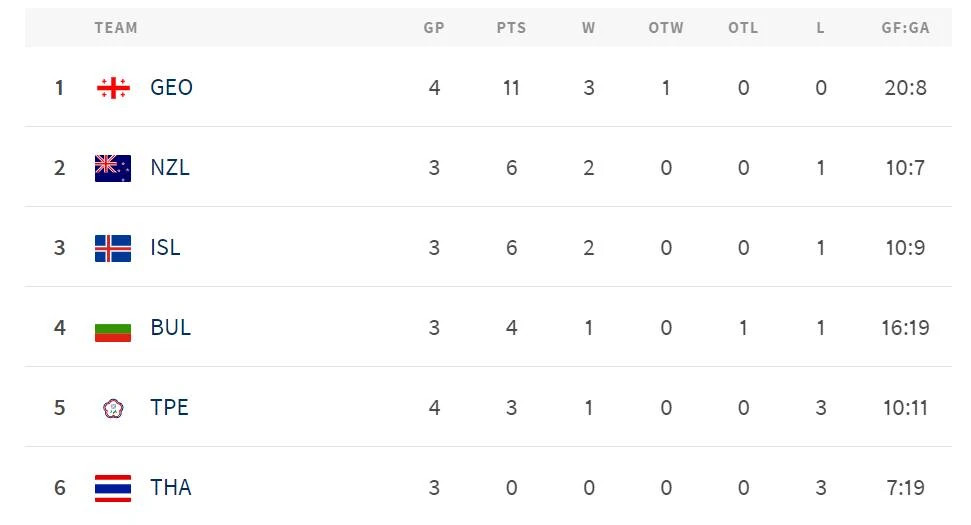Viewport: 971px width, 525px height.
Task: Click the Thailand flag icon
Action: coord(113,488)
